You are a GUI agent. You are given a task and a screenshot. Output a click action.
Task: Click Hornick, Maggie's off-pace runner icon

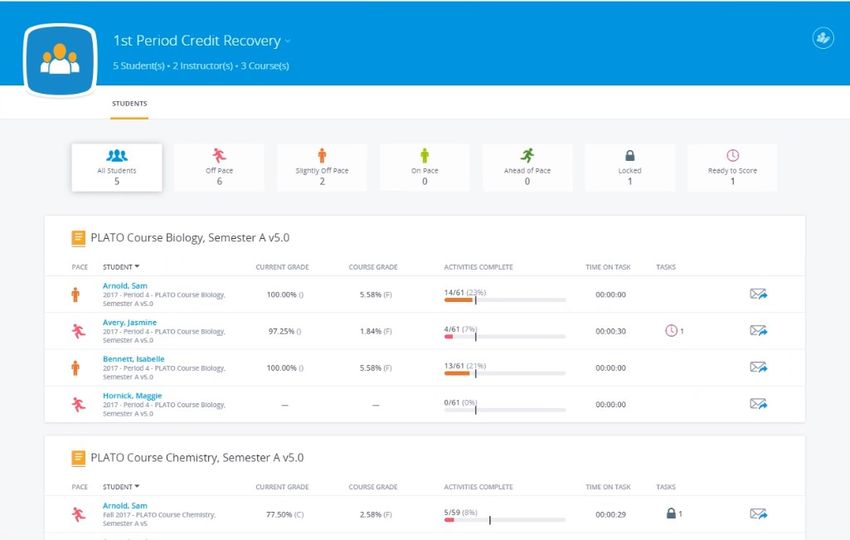[79, 404]
